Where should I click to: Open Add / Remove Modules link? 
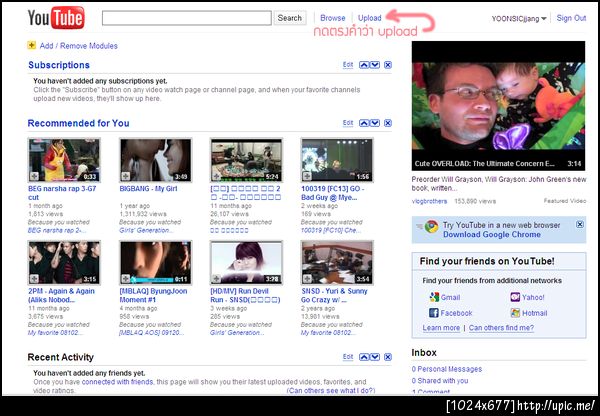(78, 46)
